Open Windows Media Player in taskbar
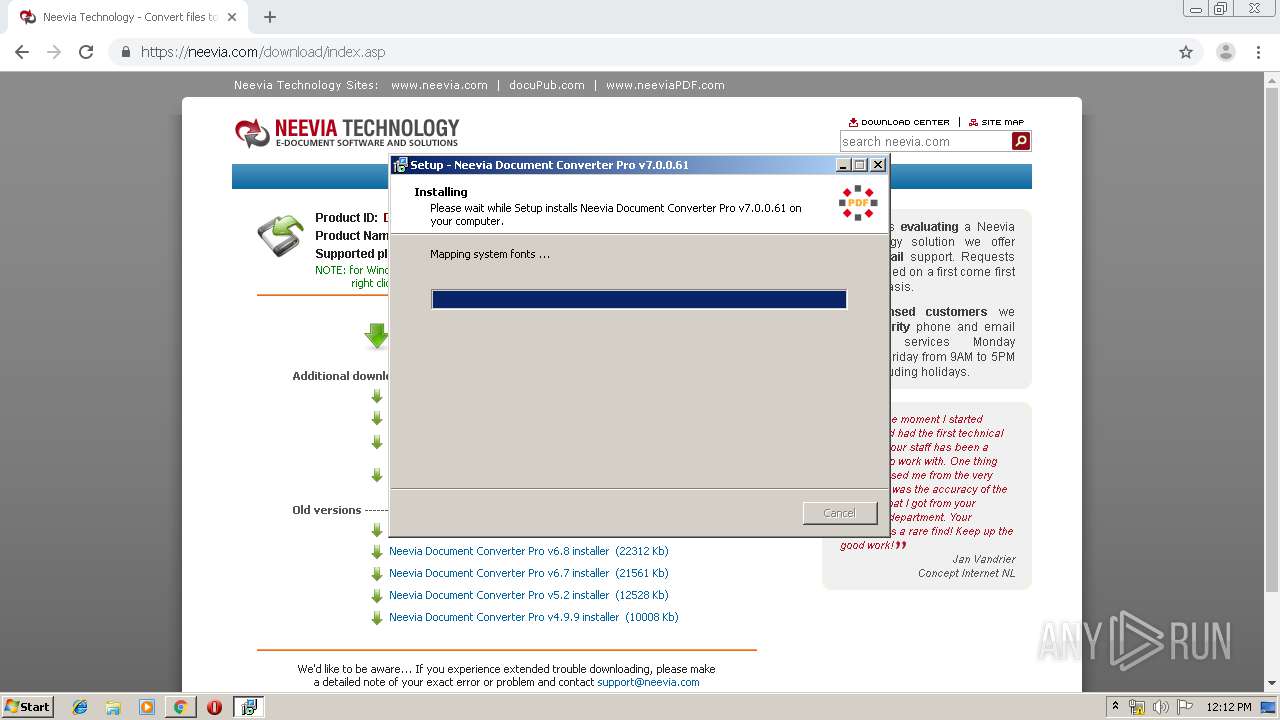Image resolution: width=1280 pixels, height=720 pixels. (147, 707)
